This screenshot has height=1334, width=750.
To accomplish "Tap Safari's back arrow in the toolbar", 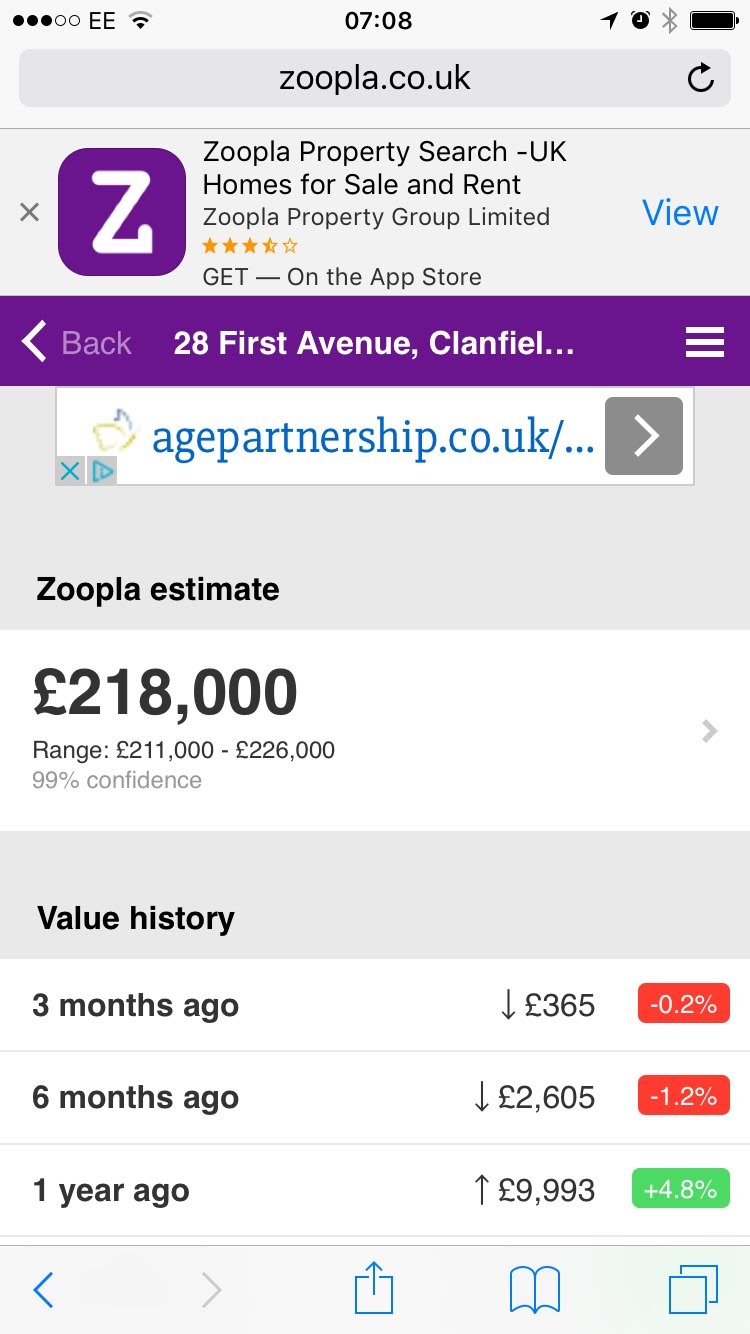I will [x=43, y=1290].
